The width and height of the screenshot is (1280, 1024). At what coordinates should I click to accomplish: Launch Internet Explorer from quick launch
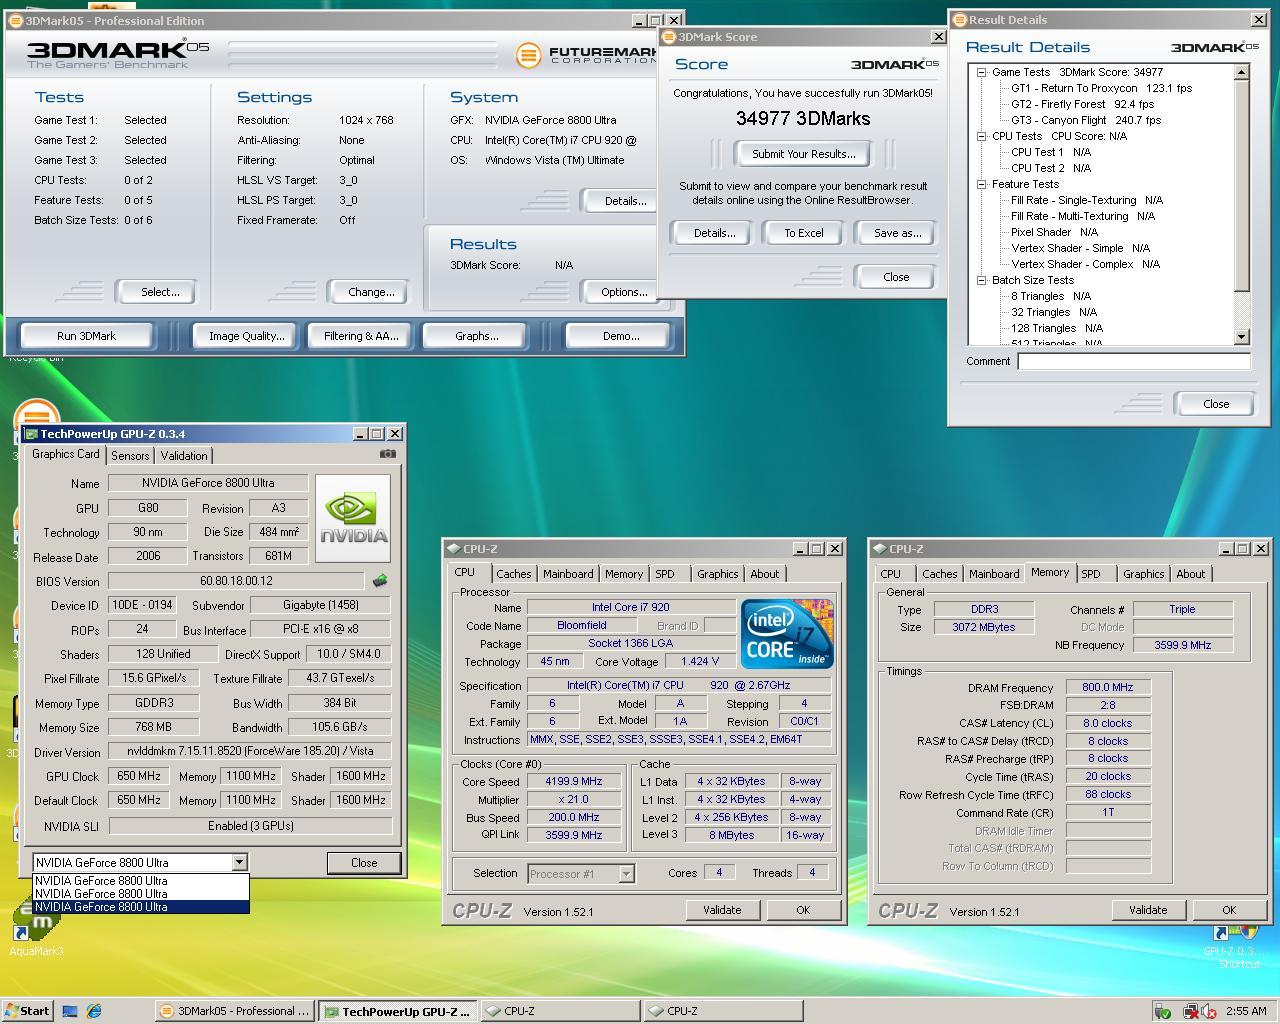(x=94, y=1011)
